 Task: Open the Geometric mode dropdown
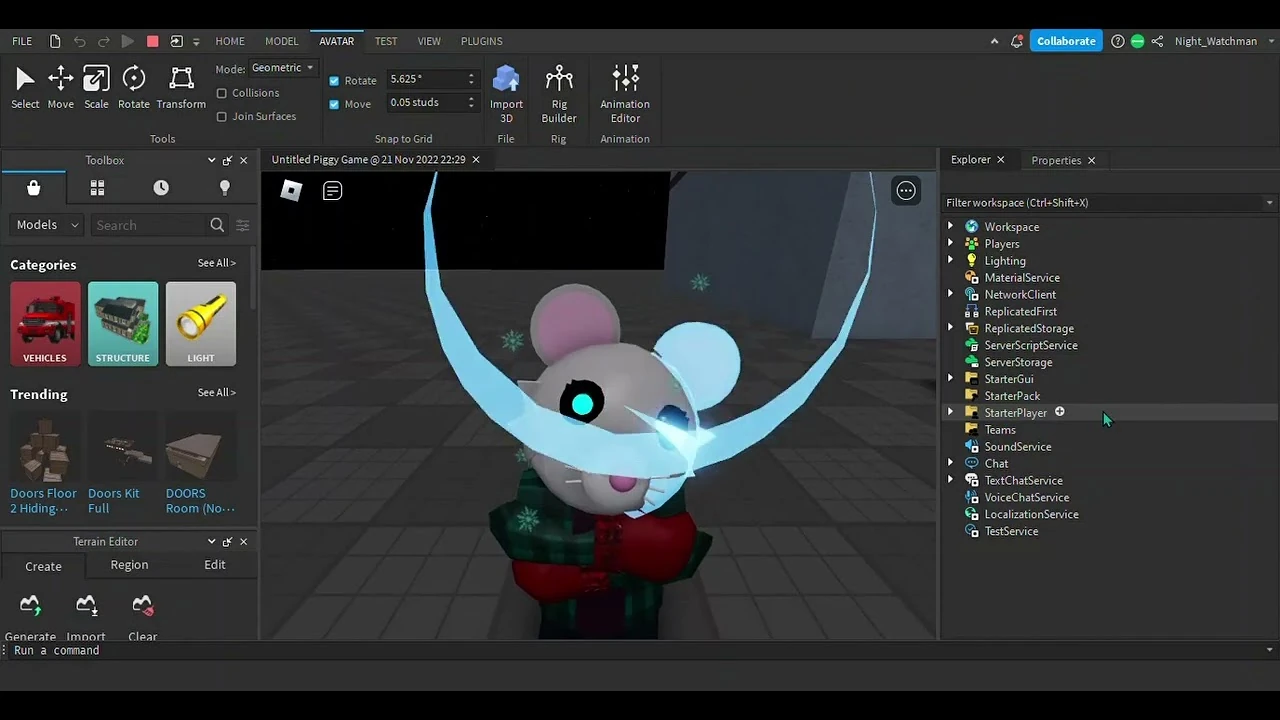point(282,68)
